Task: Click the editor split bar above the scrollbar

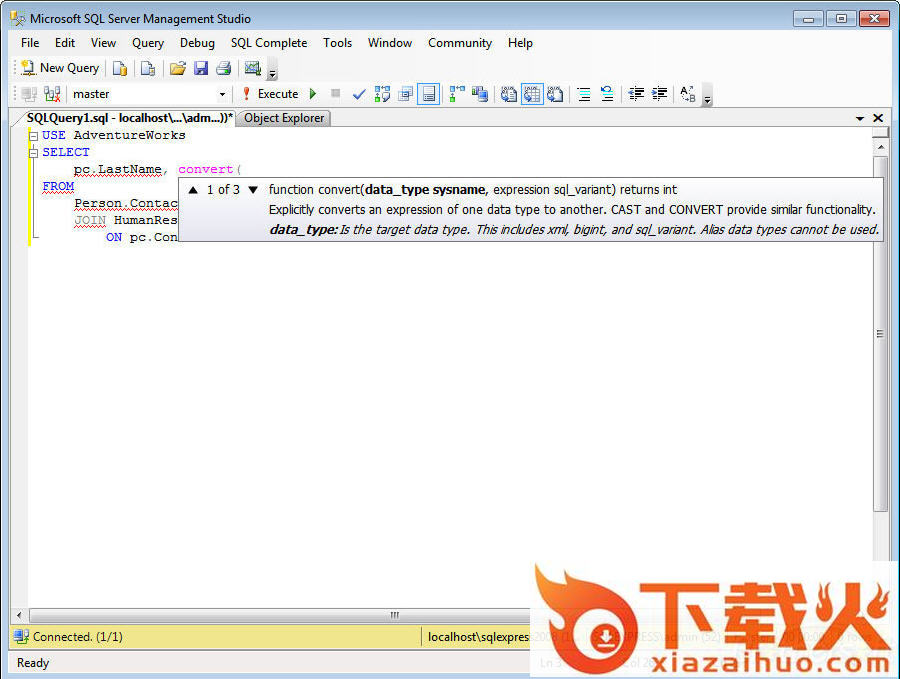Action: pos(880,133)
